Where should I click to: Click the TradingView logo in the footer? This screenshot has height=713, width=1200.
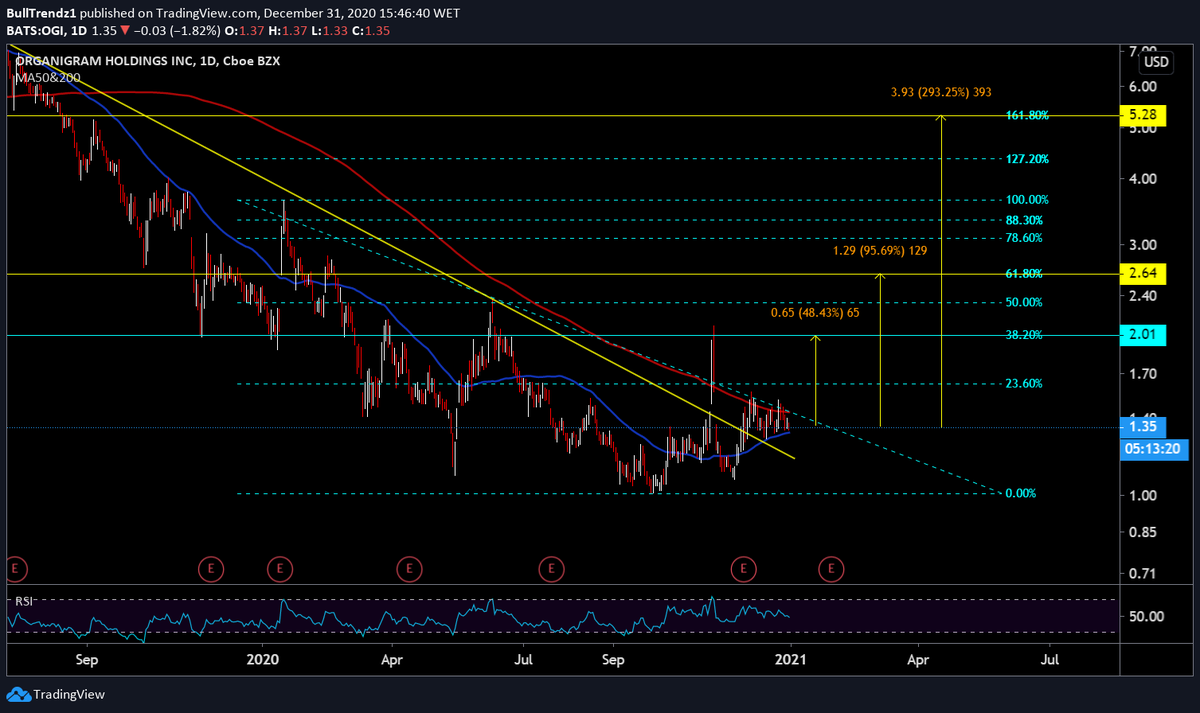click(55, 694)
